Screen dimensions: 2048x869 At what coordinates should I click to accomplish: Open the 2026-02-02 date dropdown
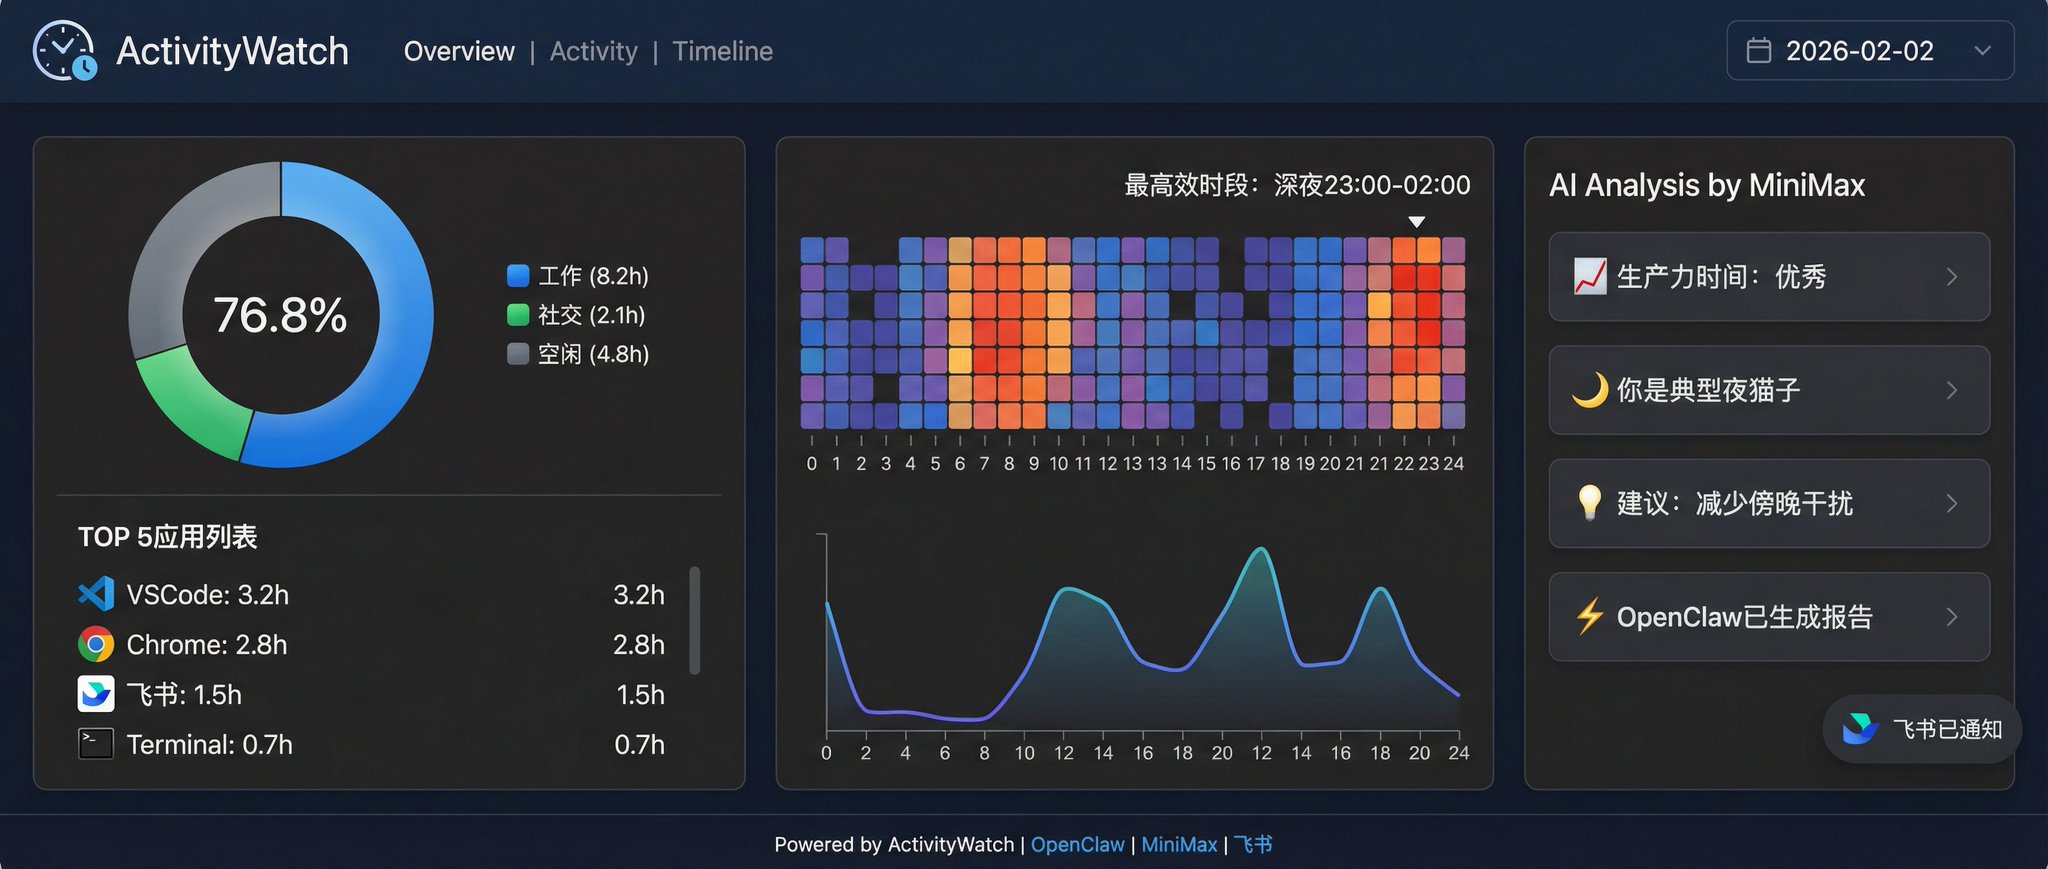pyautogui.click(x=1870, y=51)
